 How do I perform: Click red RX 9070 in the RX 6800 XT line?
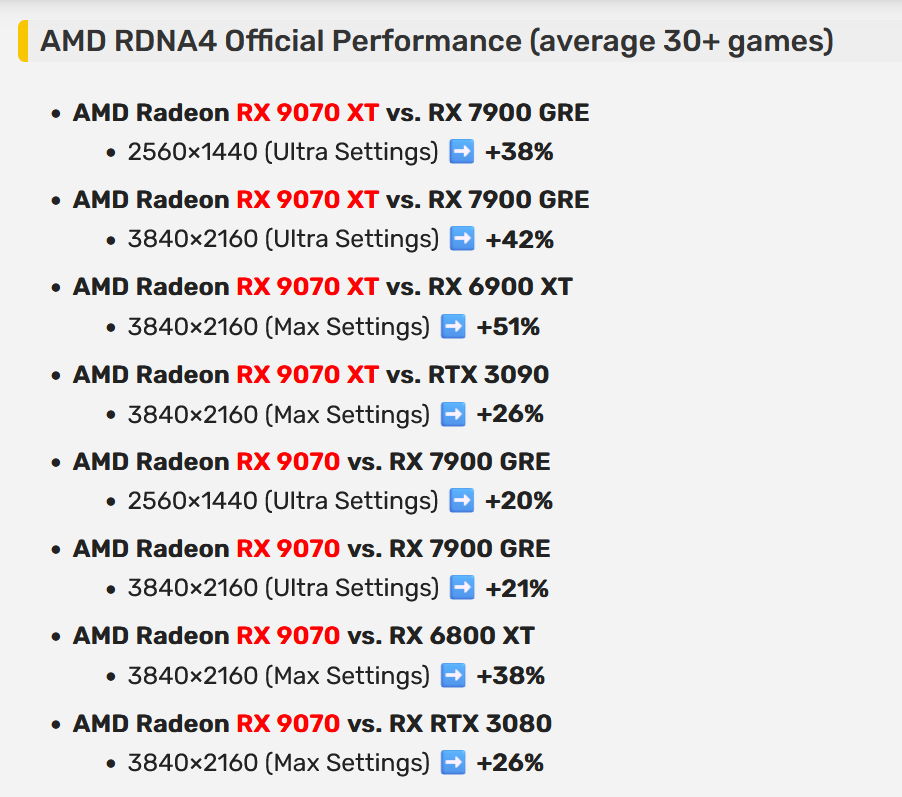pyautogui.click(x=288, y=636)
